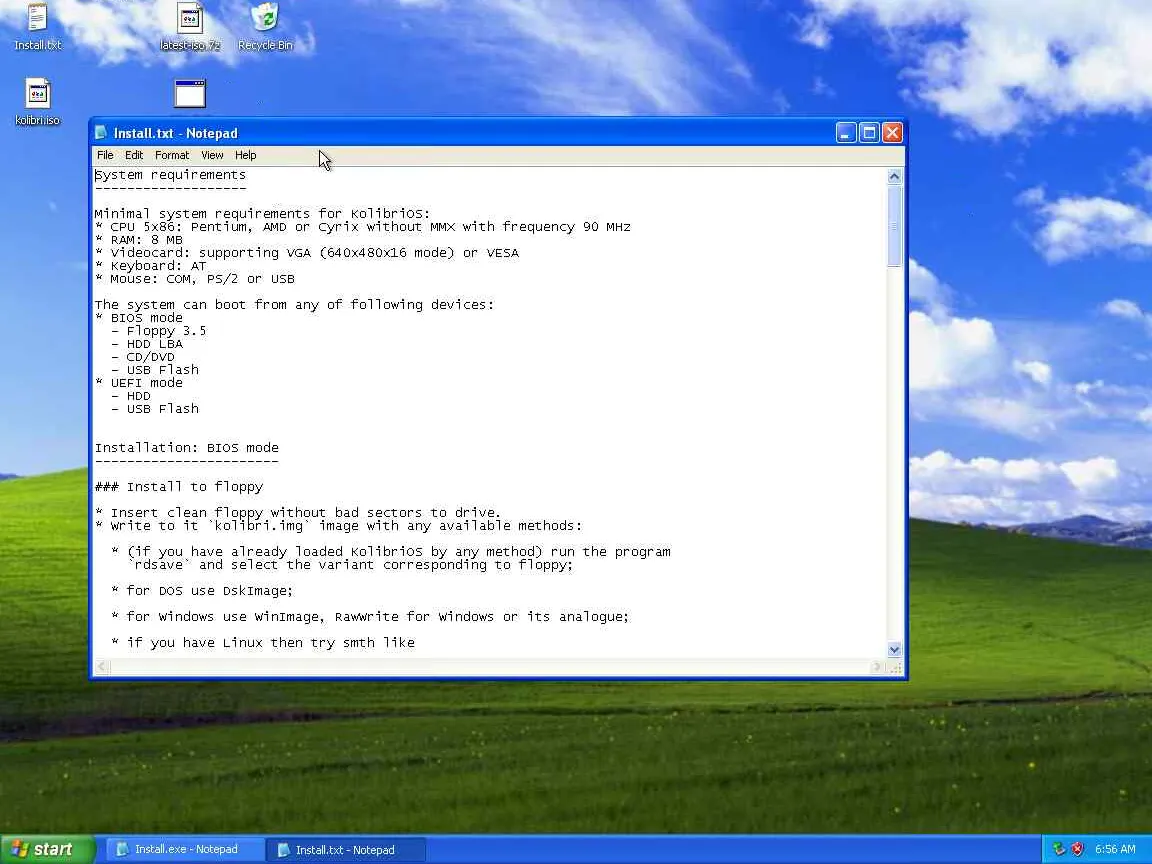Click the red security shield tray icon
The width and height of the screenshot is (1152, 864).
coord(1077,849)
